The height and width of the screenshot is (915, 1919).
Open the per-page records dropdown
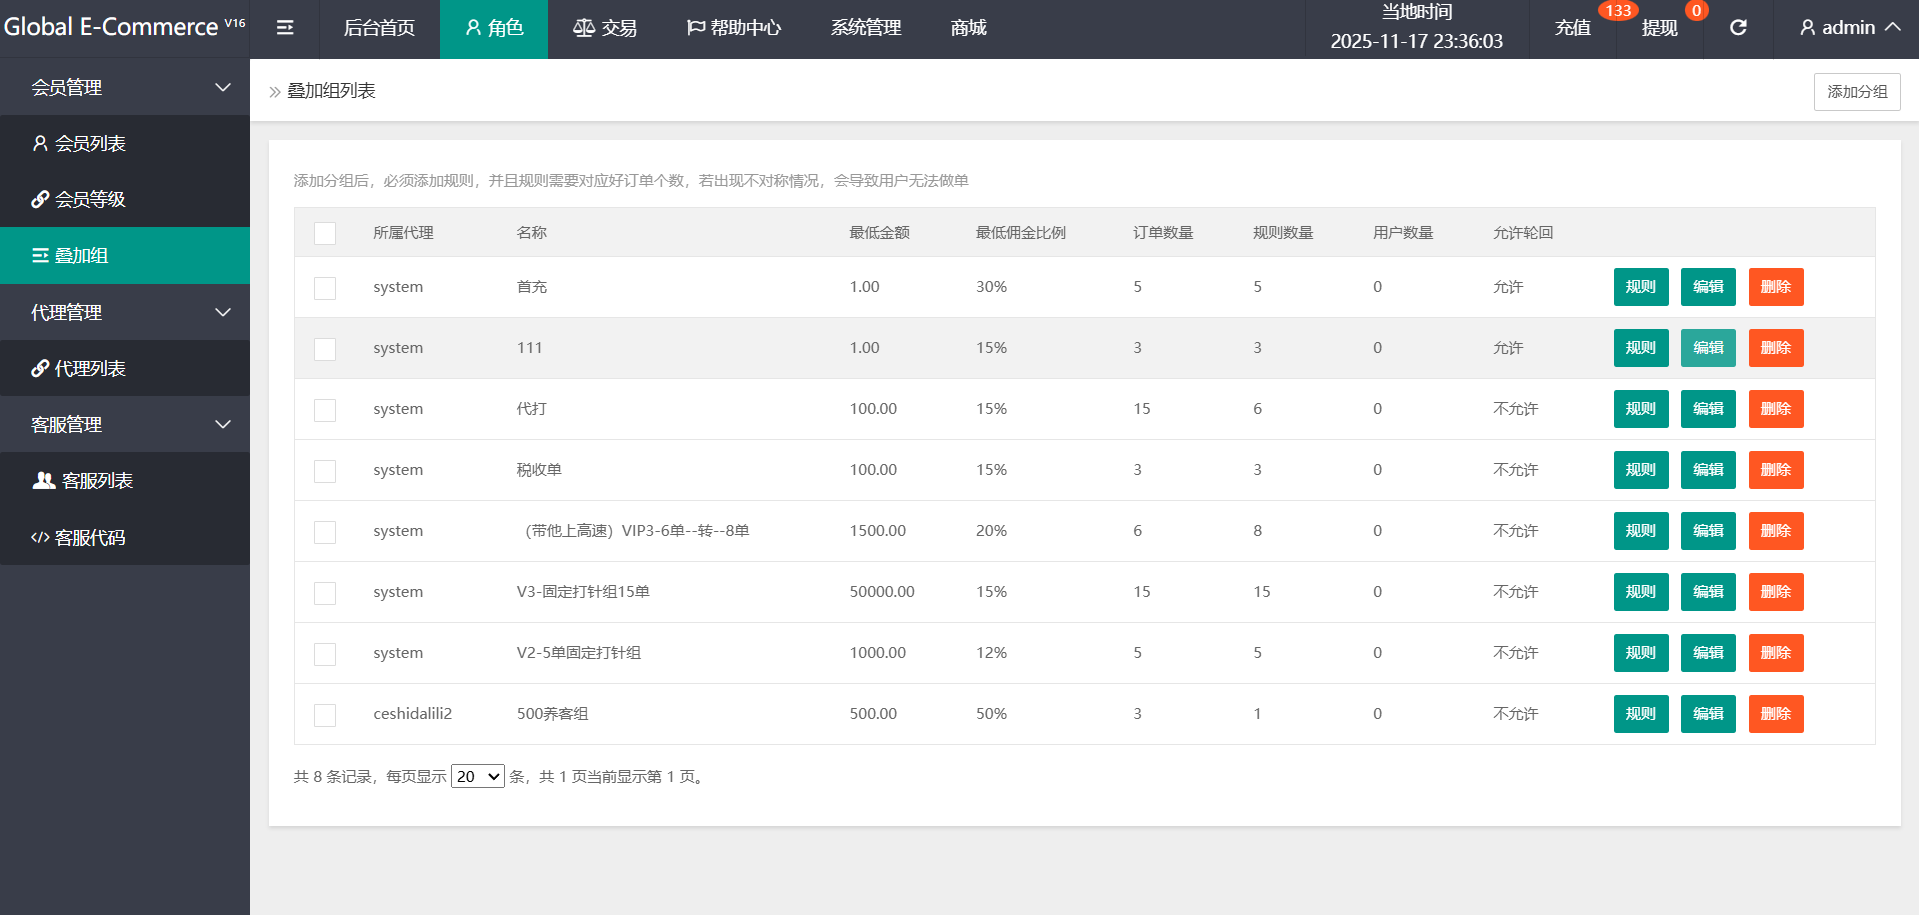coord(478,777)
